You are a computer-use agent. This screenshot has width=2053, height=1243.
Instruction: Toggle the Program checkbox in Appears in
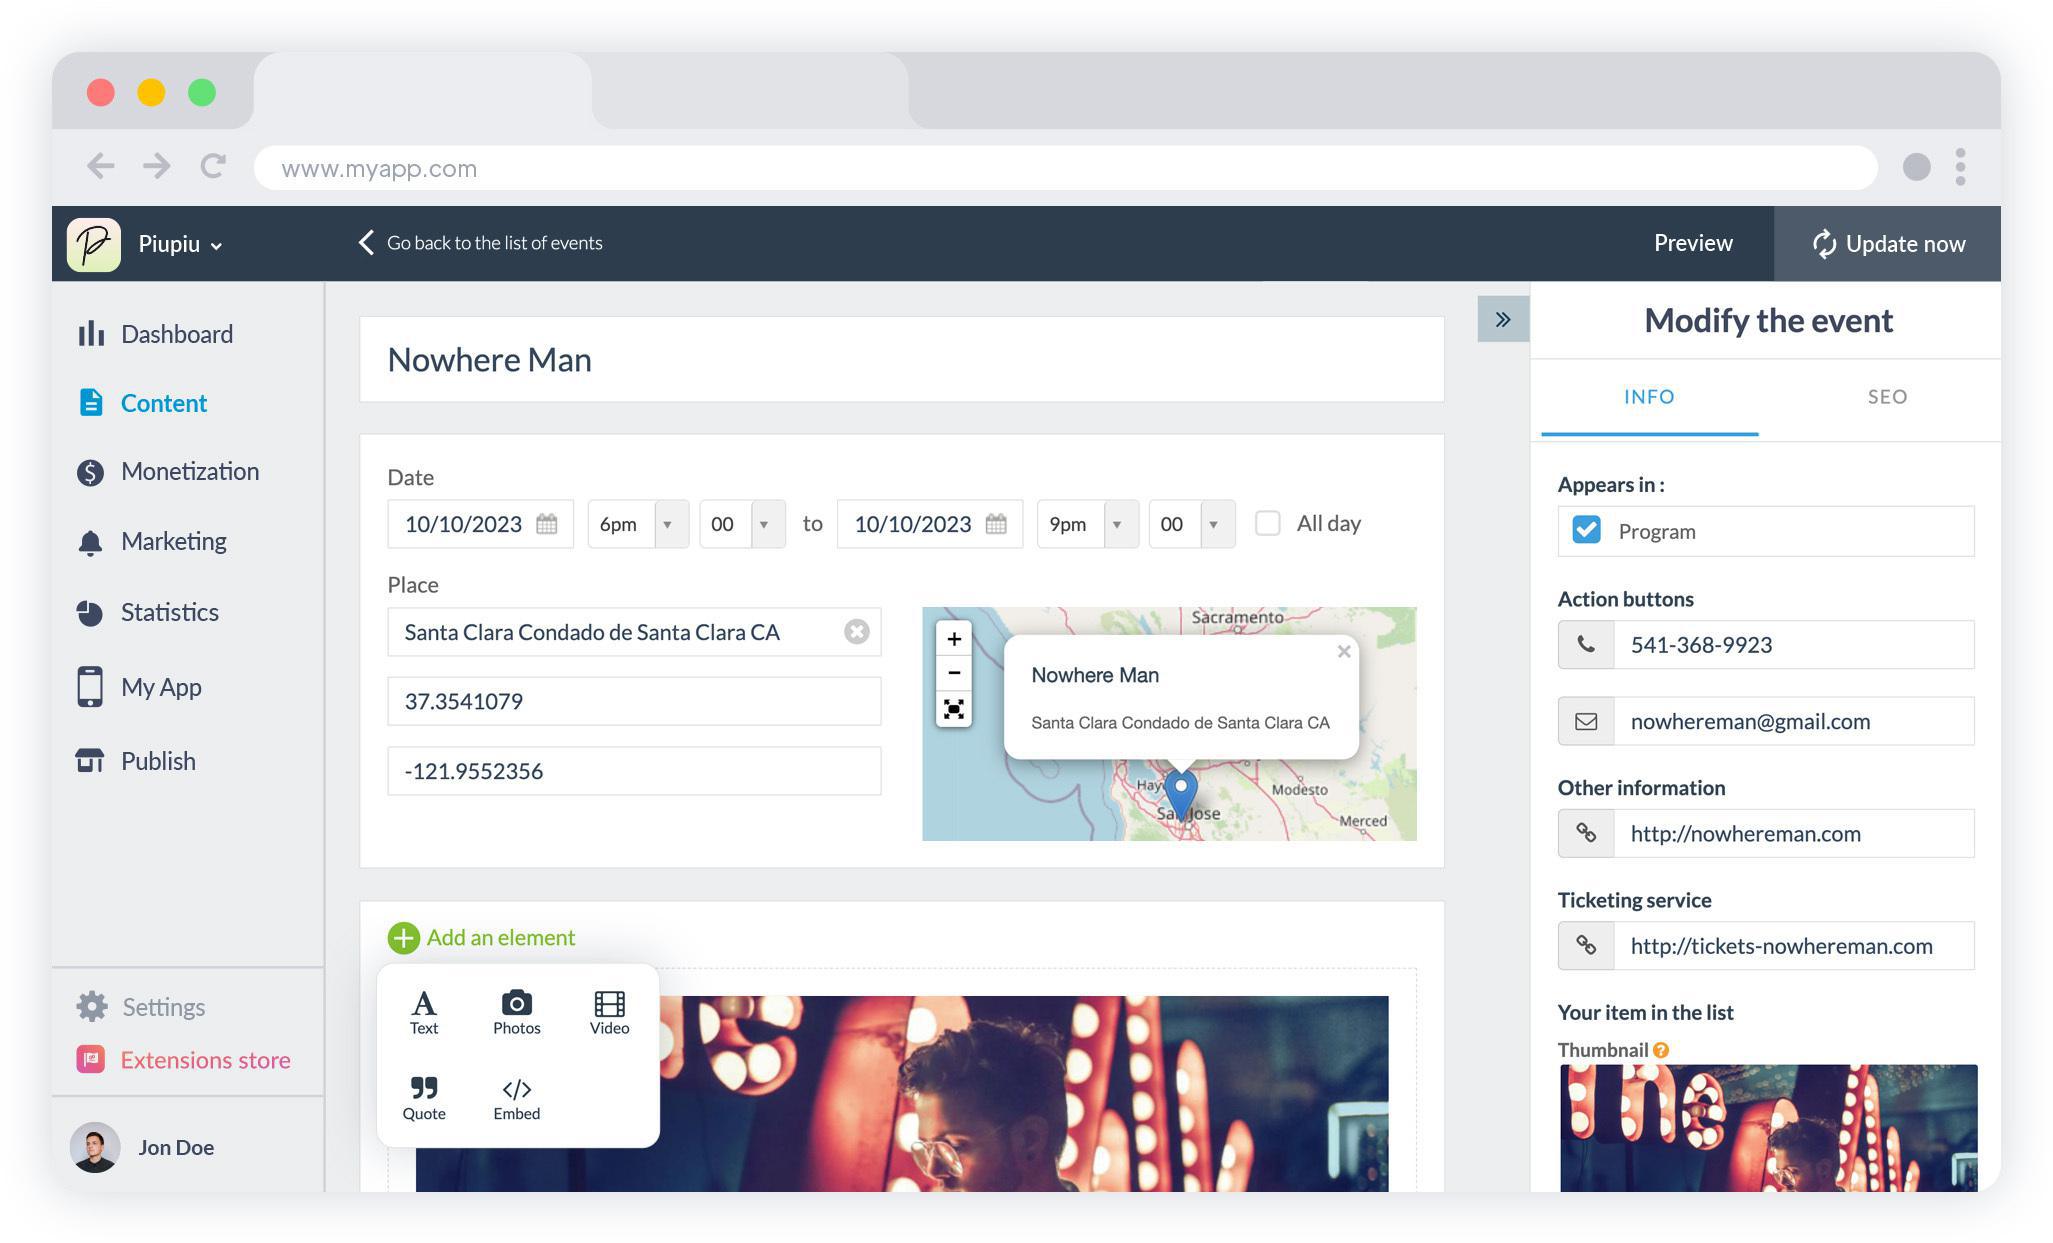pyautogui.click(x=1587, y=531)
